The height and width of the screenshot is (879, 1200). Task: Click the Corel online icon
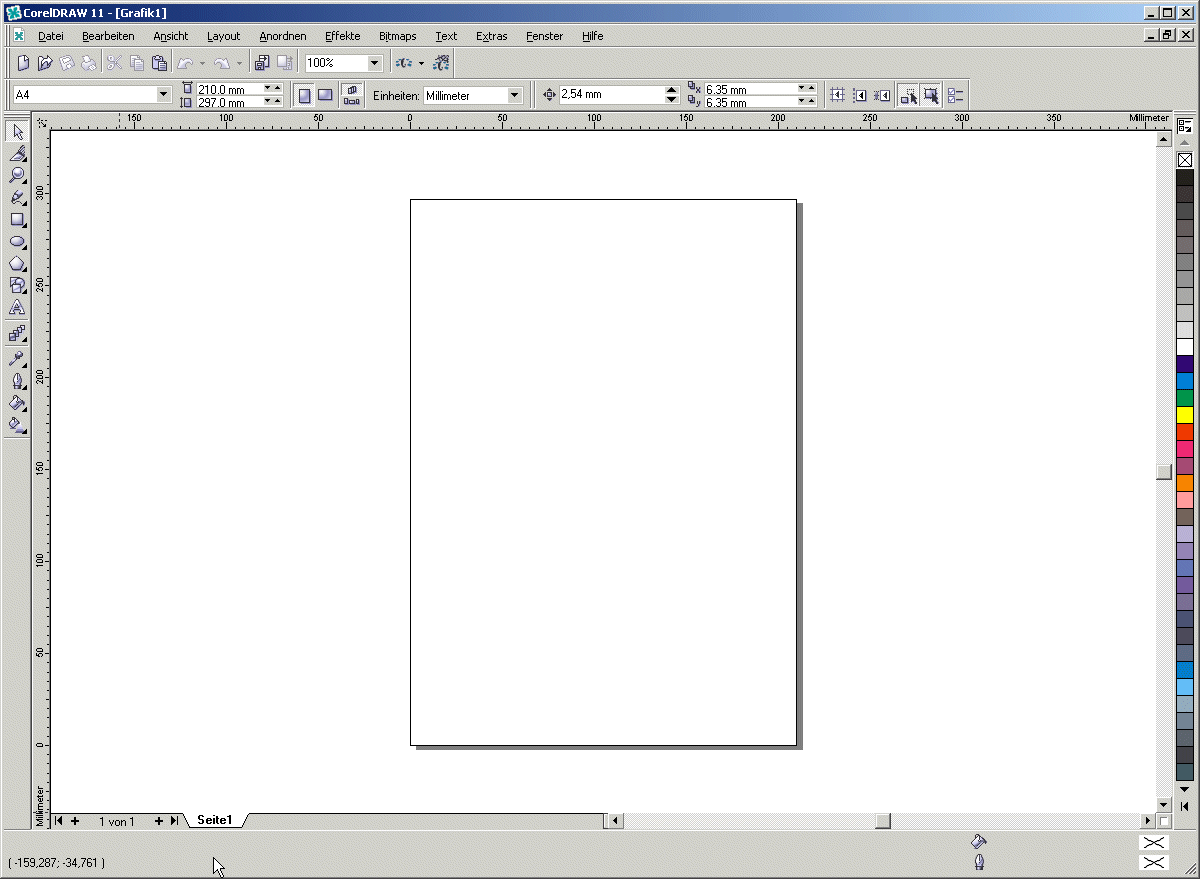point(442,63)
